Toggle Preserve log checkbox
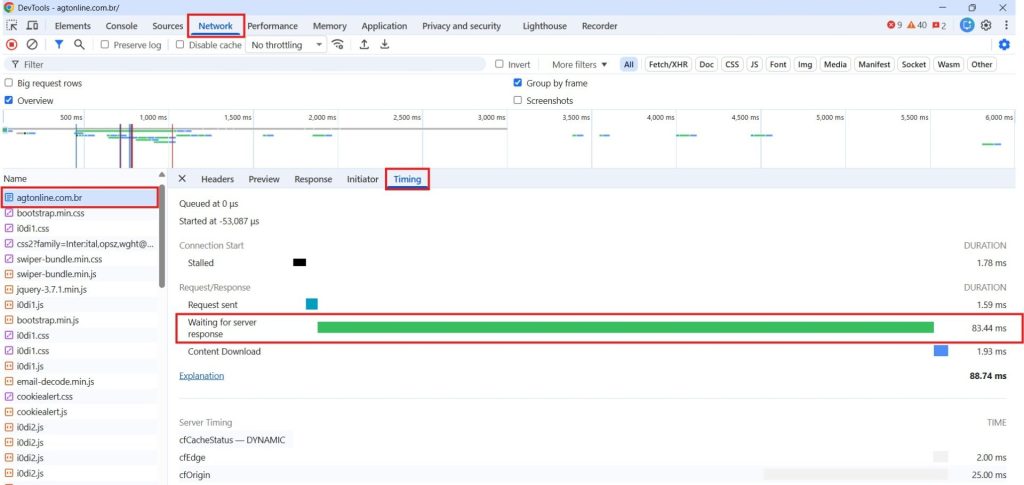The height and width of the screenshot is (485, 1024). coord(104,45)
